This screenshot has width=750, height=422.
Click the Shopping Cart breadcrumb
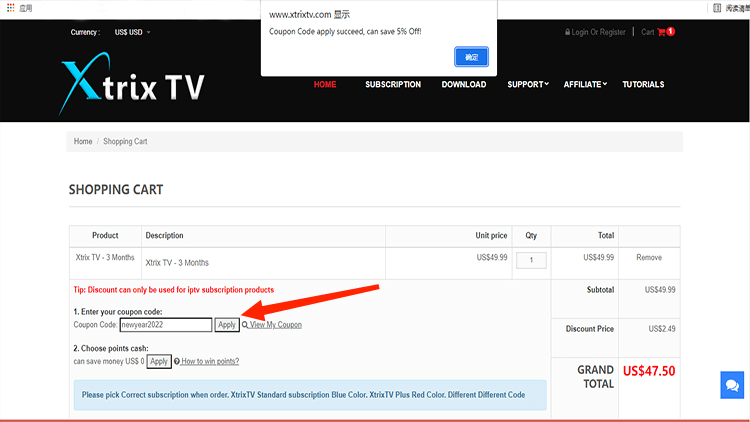coord(125,141)
